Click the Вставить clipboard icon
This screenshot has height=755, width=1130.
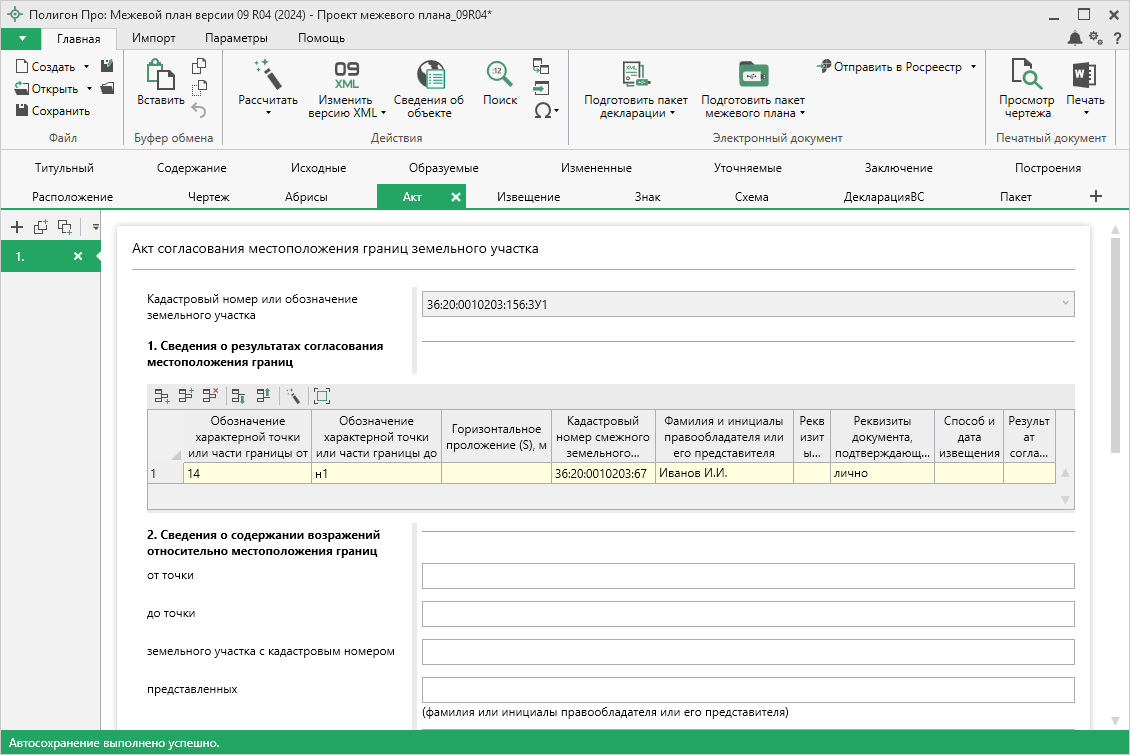pos(160,75)
